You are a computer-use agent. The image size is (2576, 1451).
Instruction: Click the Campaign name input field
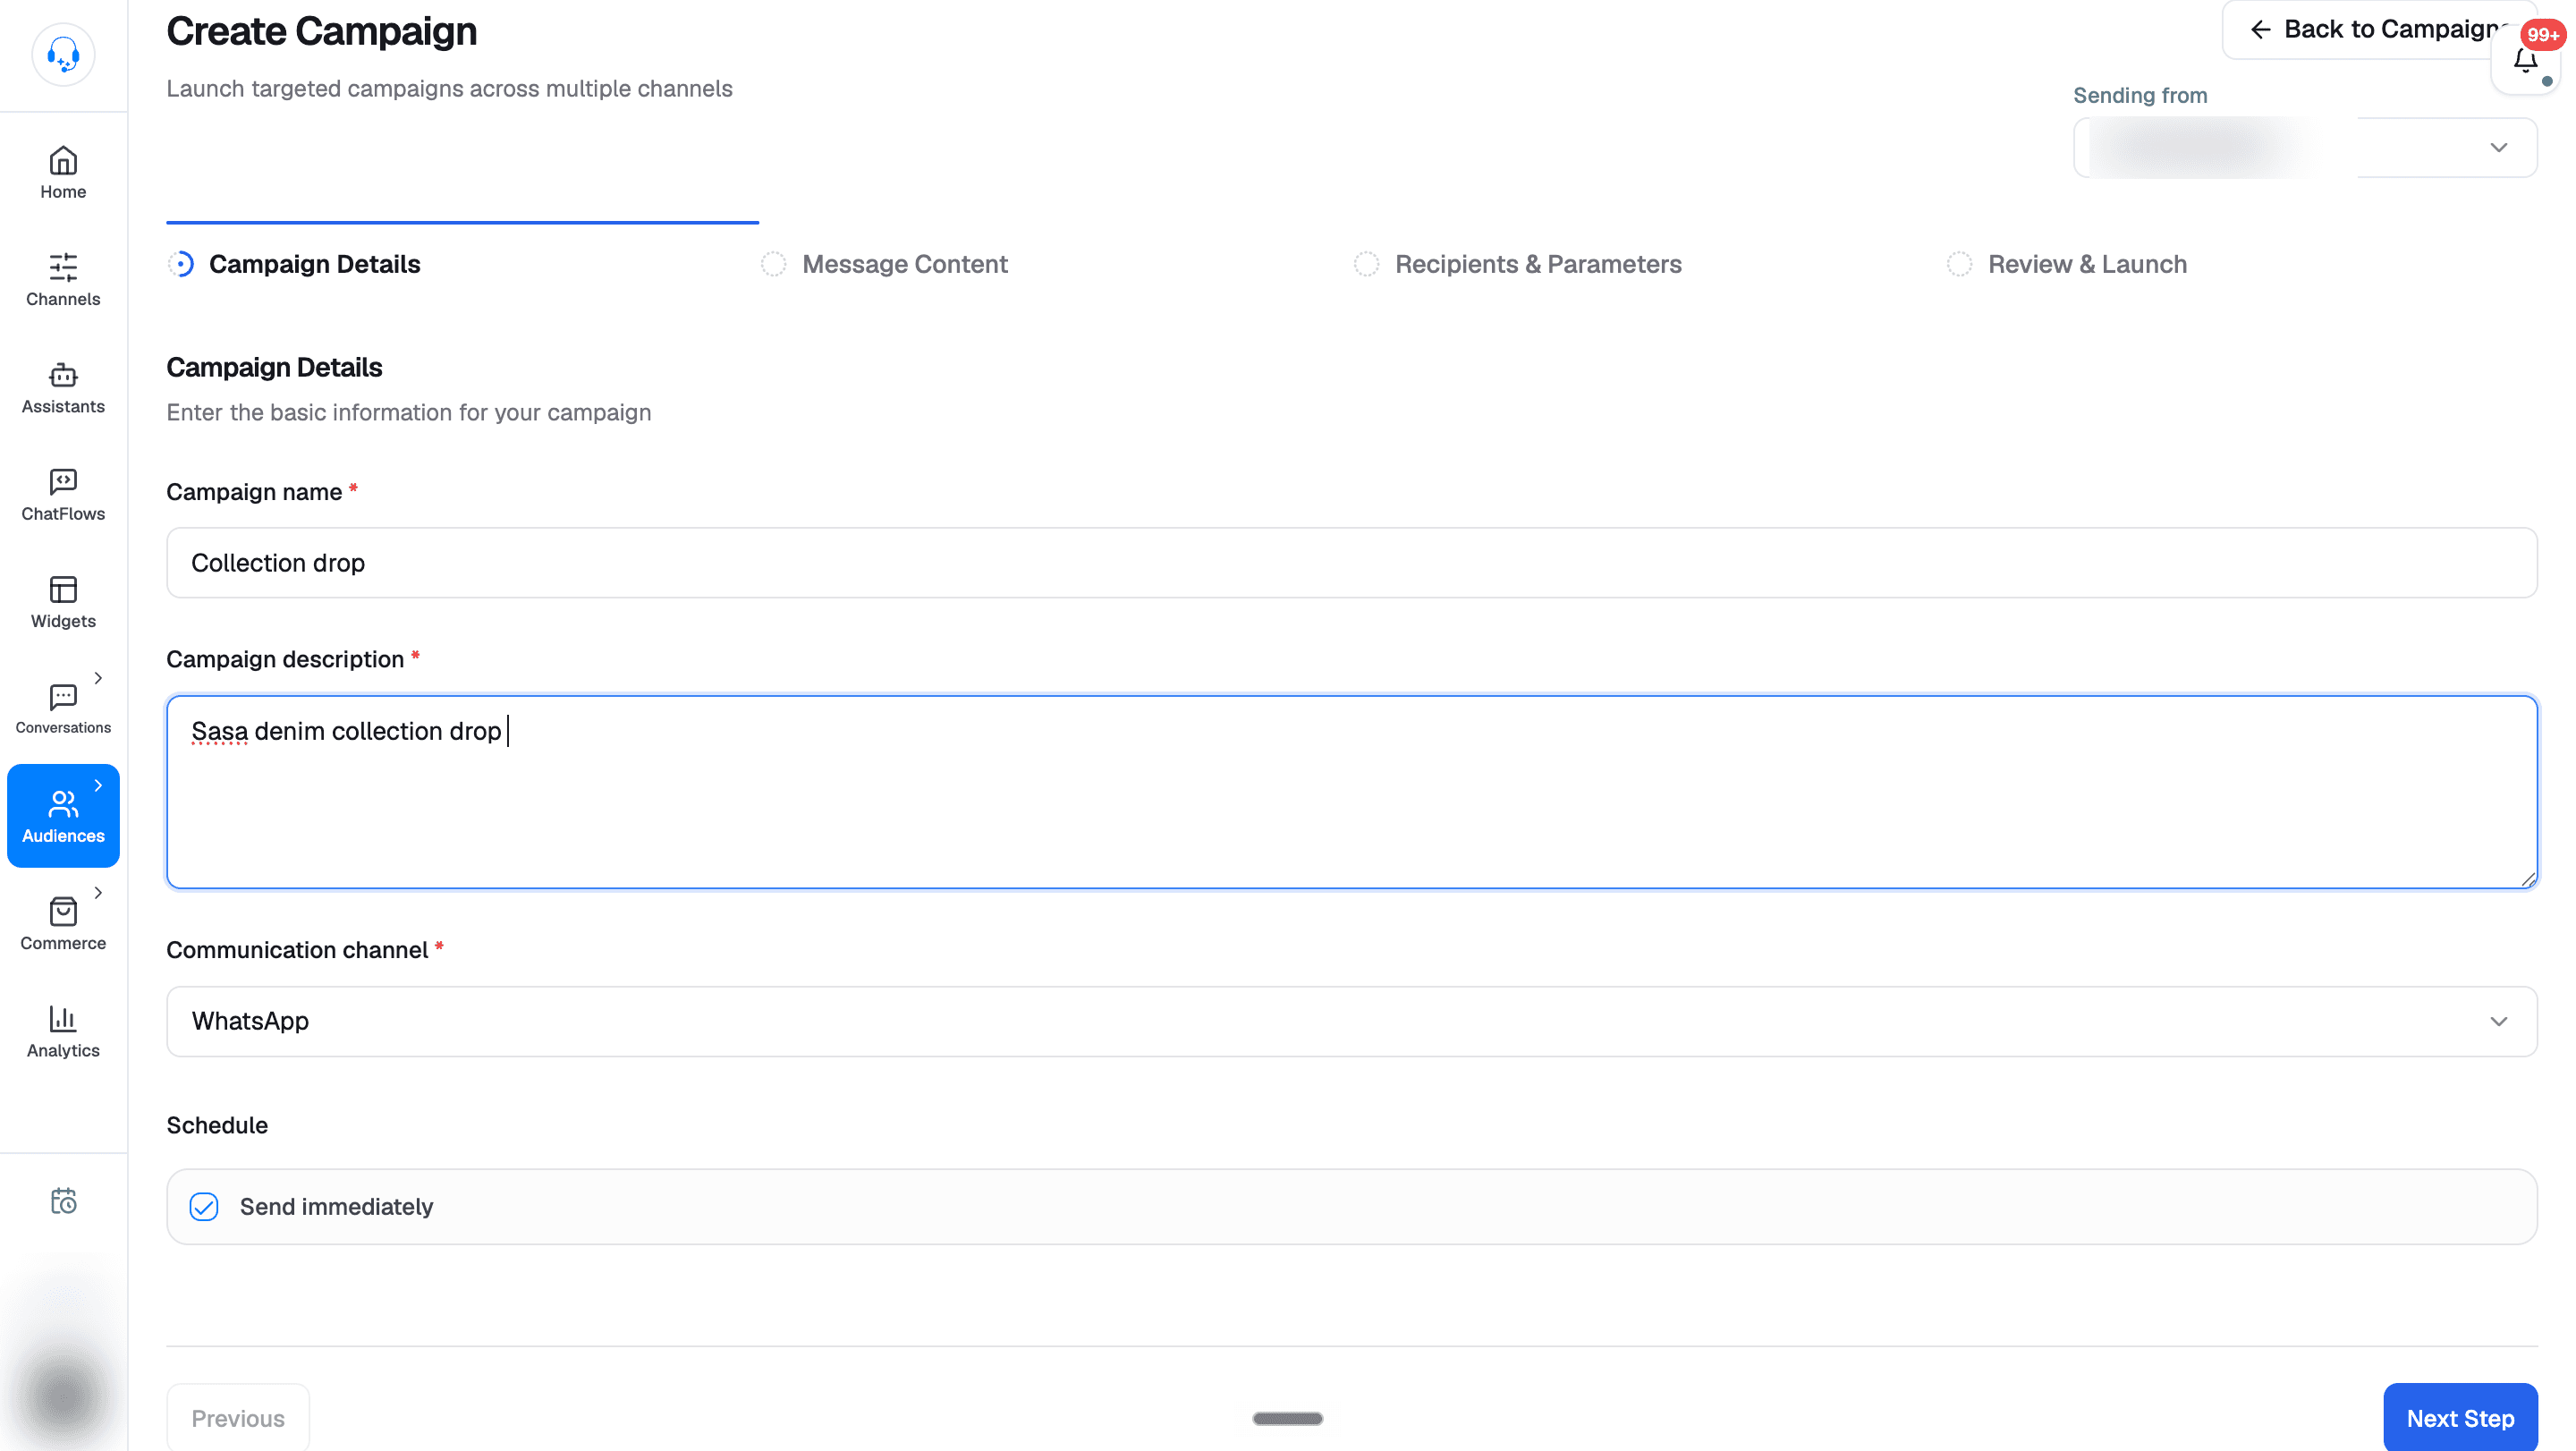click(x=1351, y=563)
